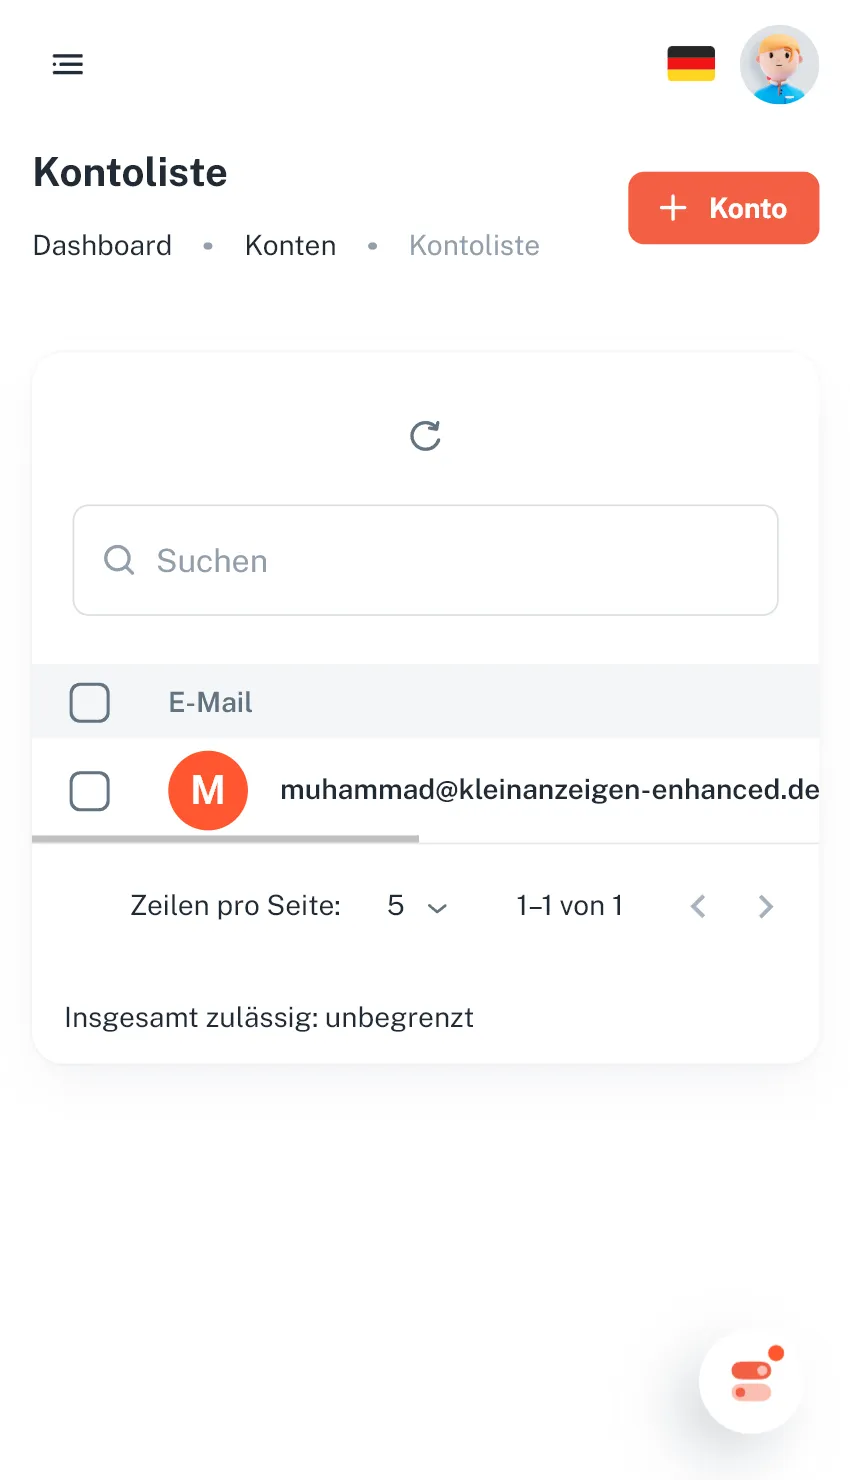Click the Kontoliste breadcrumb item
The width and height of the screenshot is (850, 1480).
(474, 246)
